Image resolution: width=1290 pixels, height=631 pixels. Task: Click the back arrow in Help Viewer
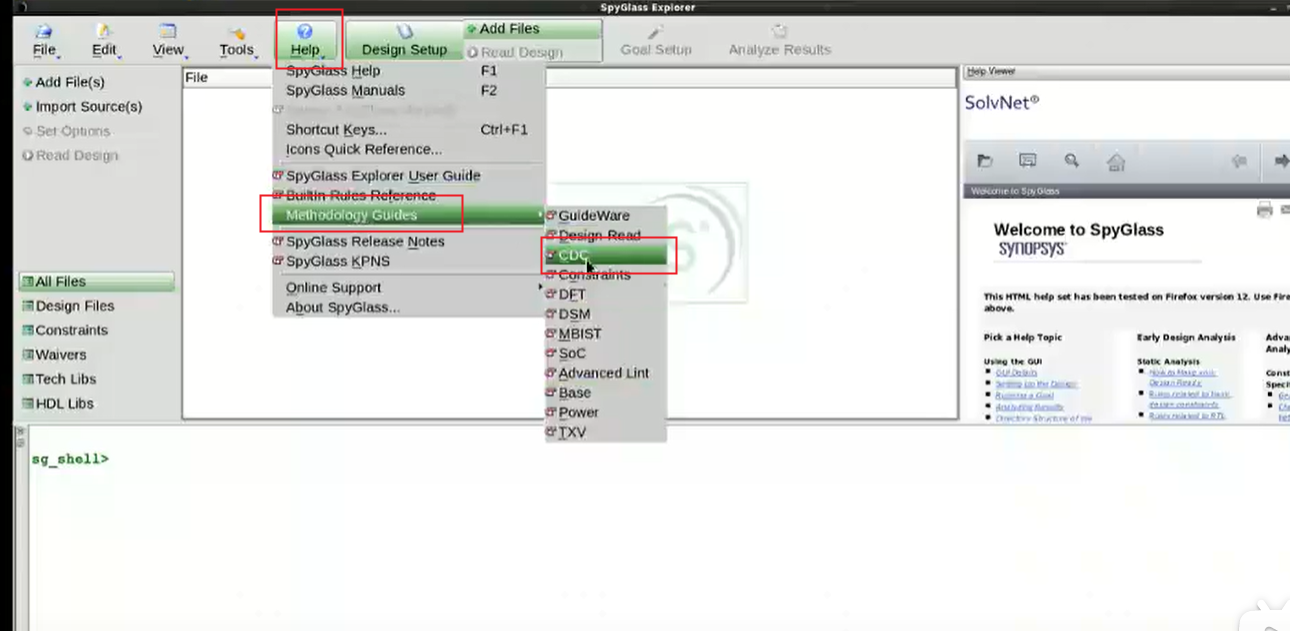point(1240,161)
